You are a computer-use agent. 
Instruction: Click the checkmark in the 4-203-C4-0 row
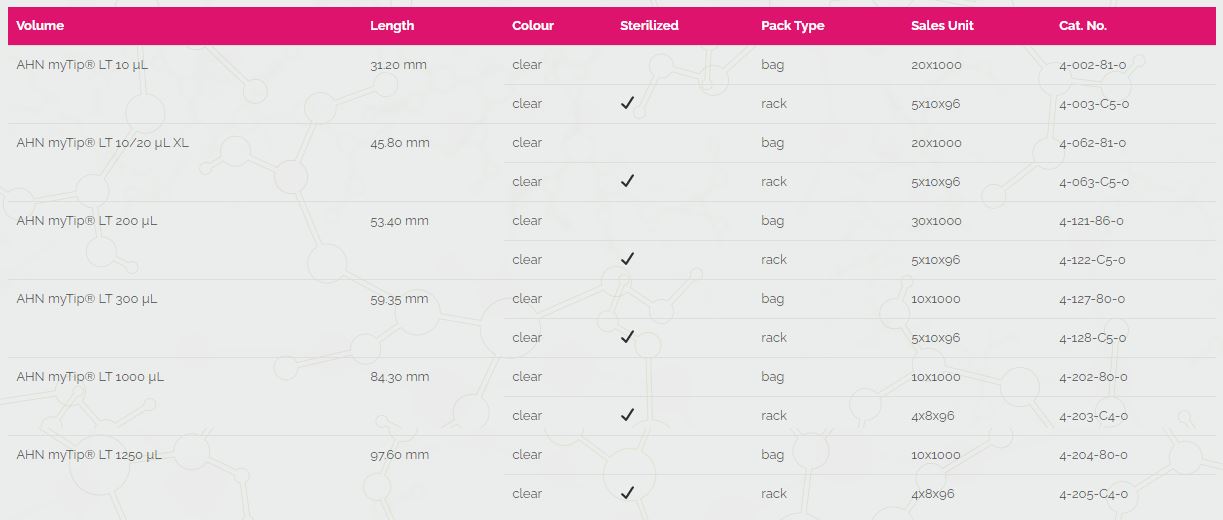tap(627, 415)
